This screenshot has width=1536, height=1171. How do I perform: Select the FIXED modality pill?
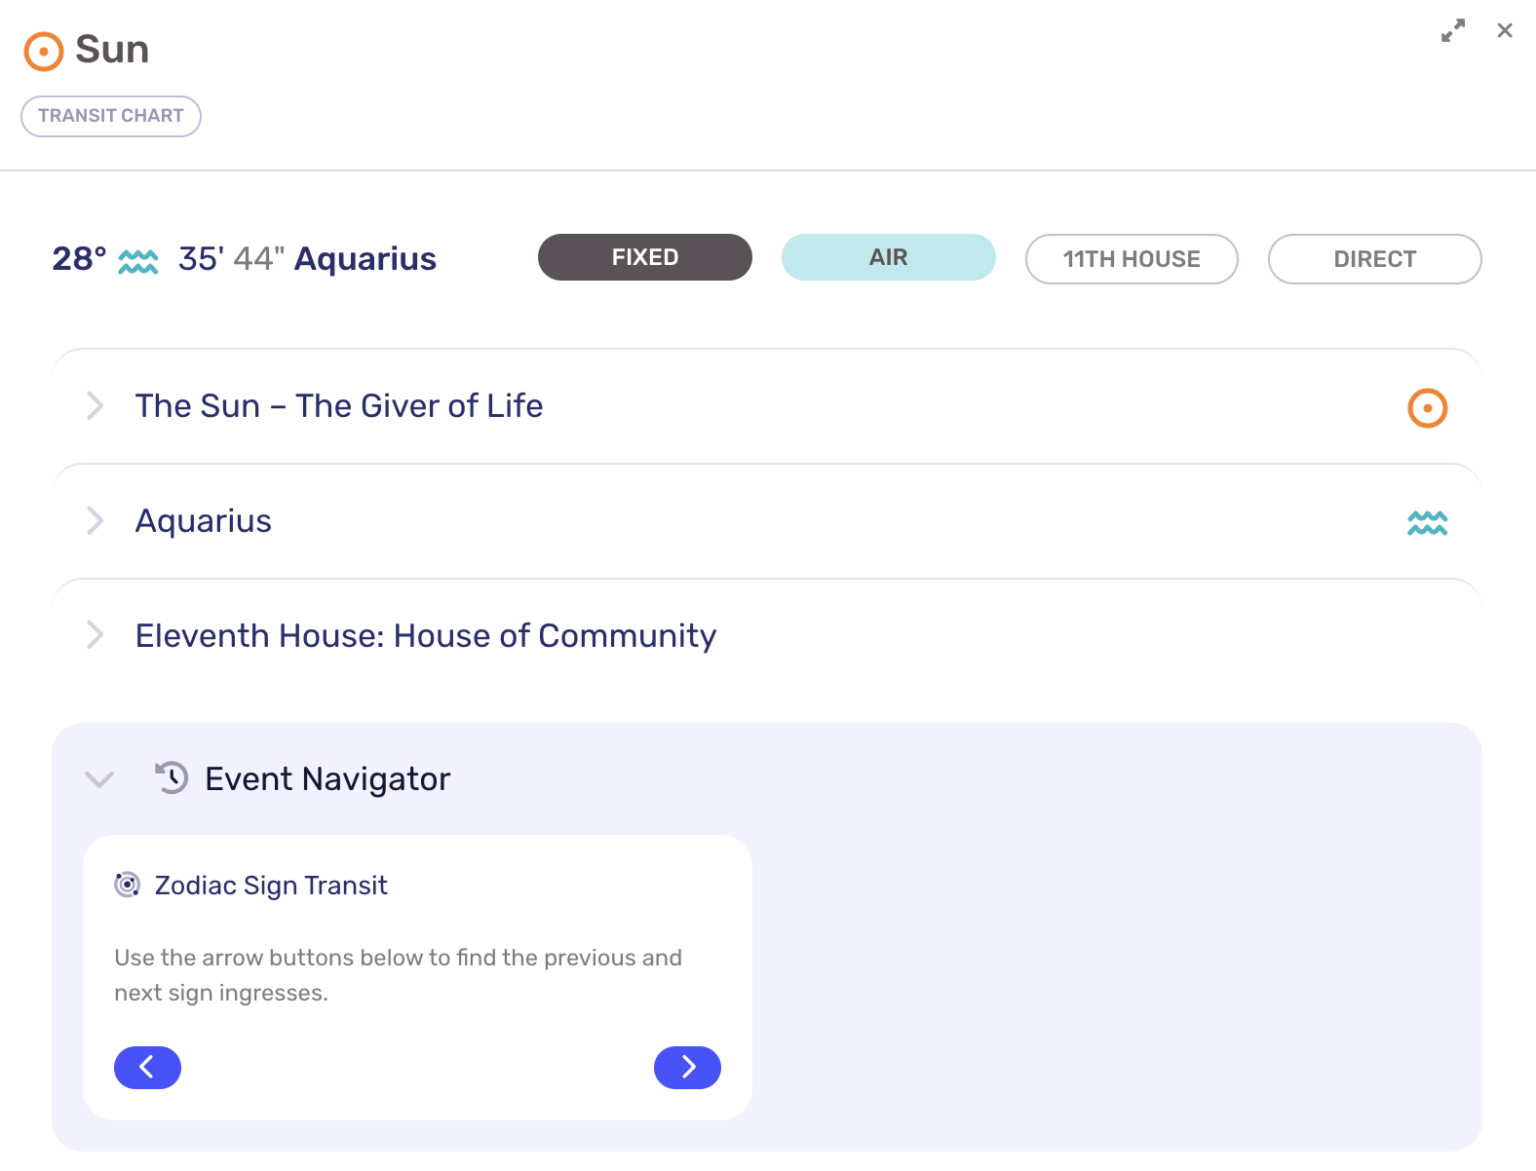(x=644, y=257)
